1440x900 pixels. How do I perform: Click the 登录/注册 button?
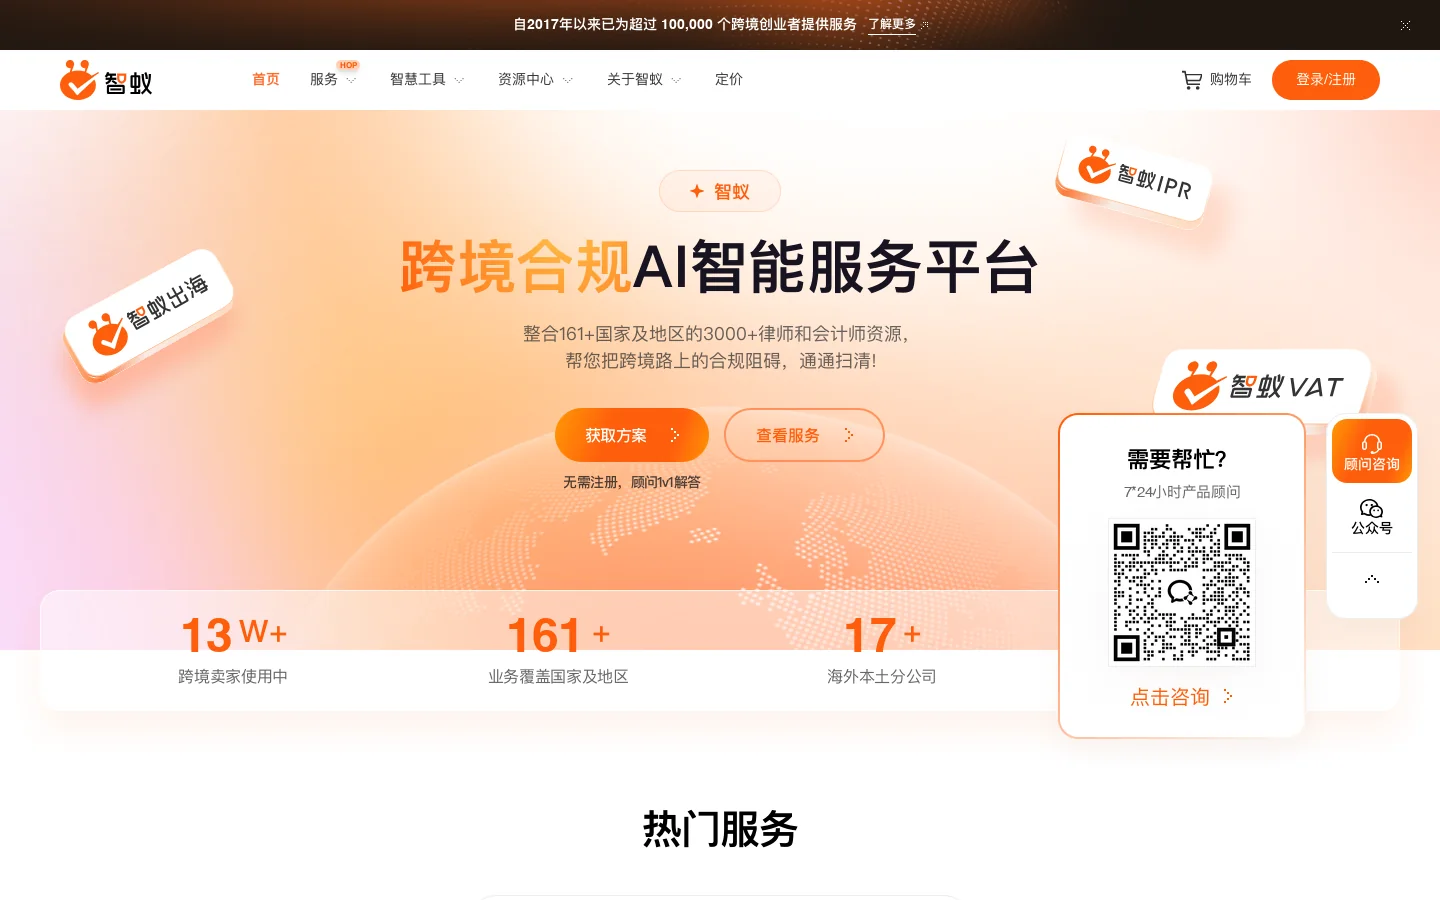[1326, 80]
